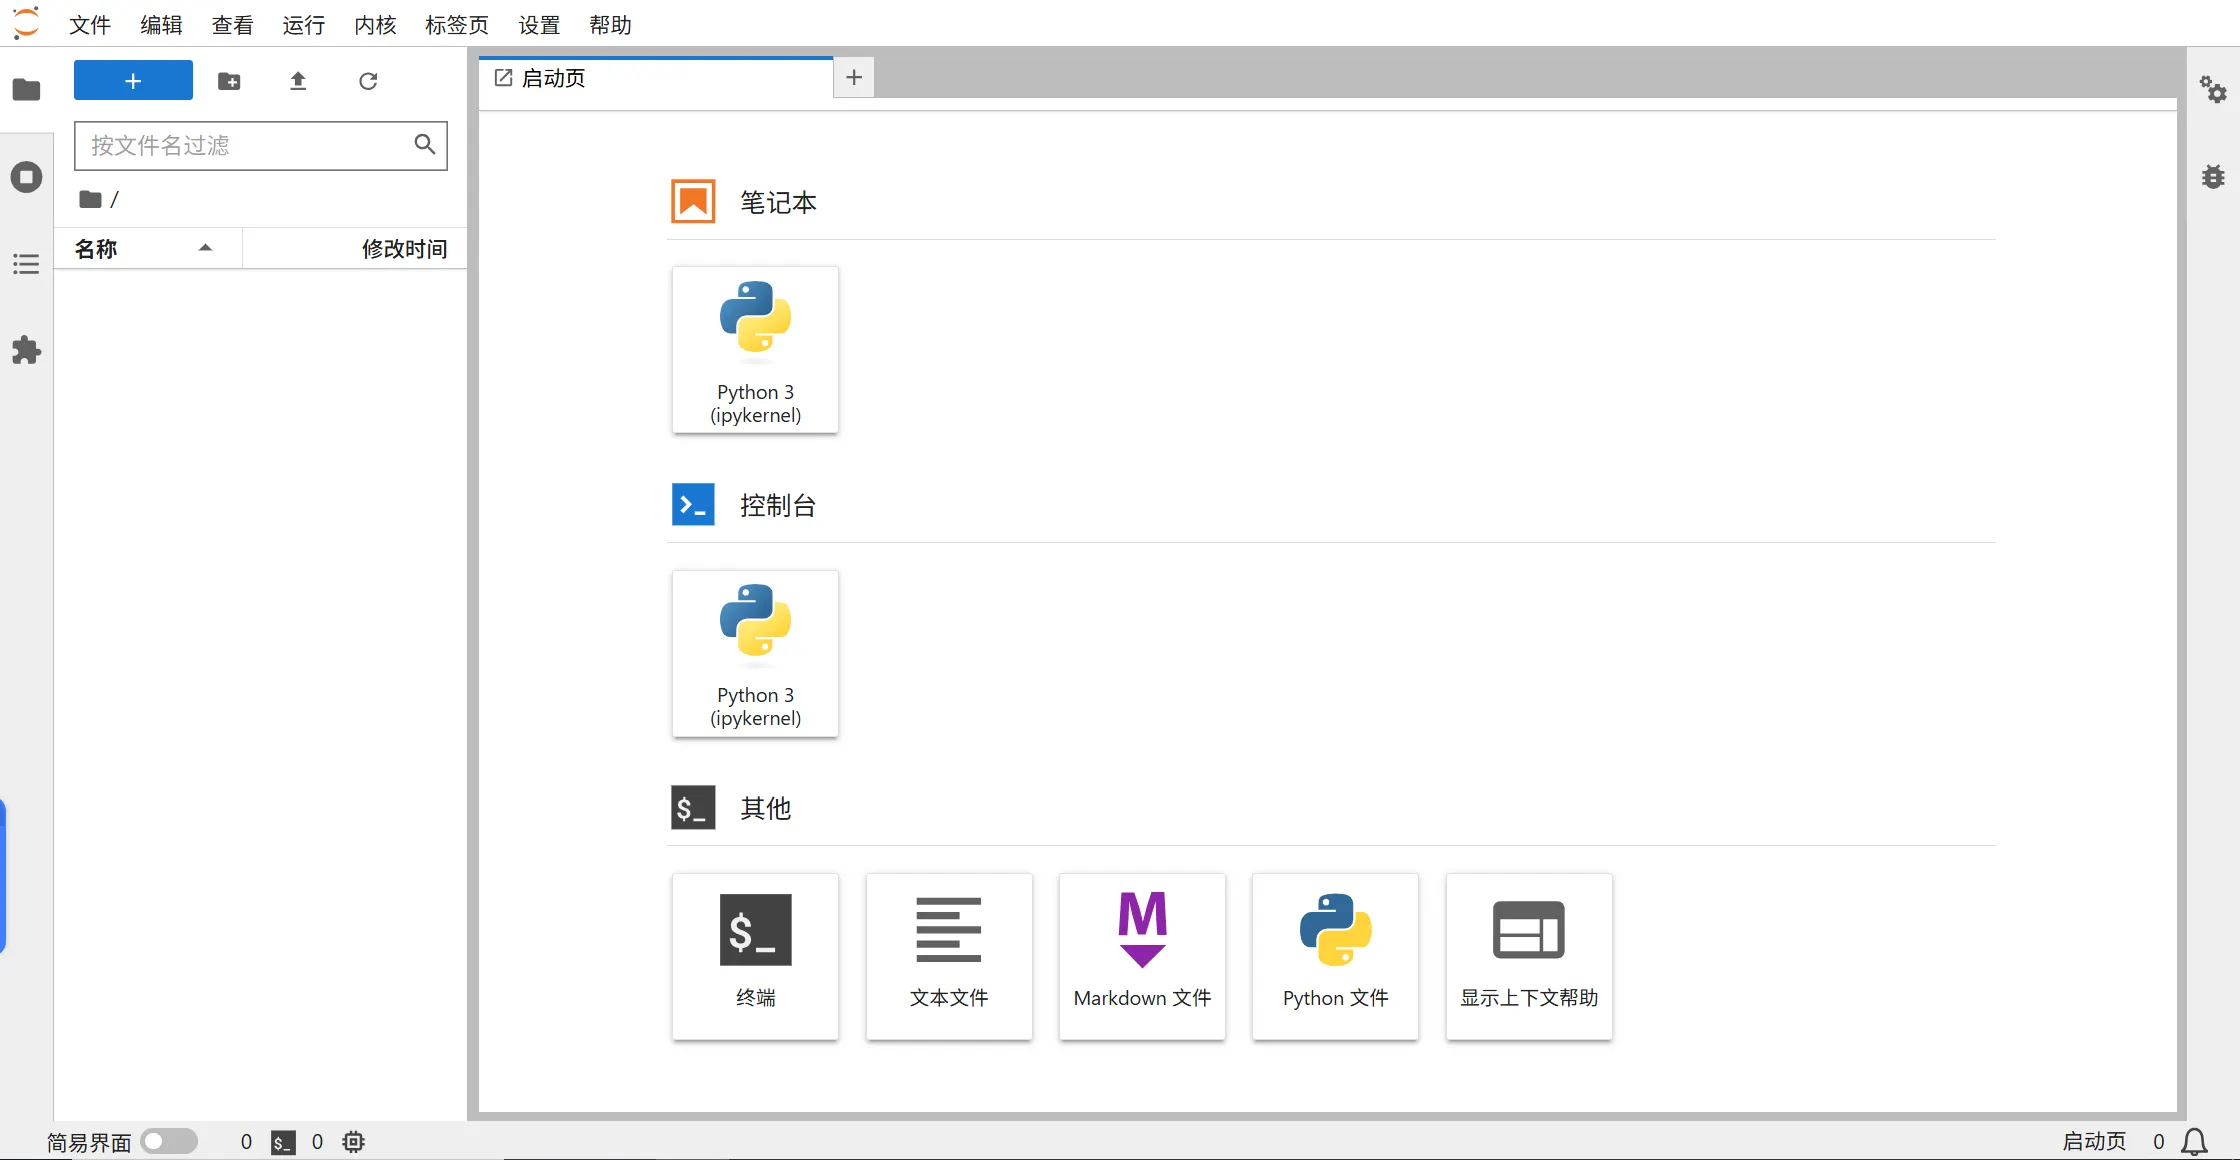The width and height of the screenshot is (2240, 1160).
Task: Toggle the 简易界面 switch
Action: (x=169, y=1141)
